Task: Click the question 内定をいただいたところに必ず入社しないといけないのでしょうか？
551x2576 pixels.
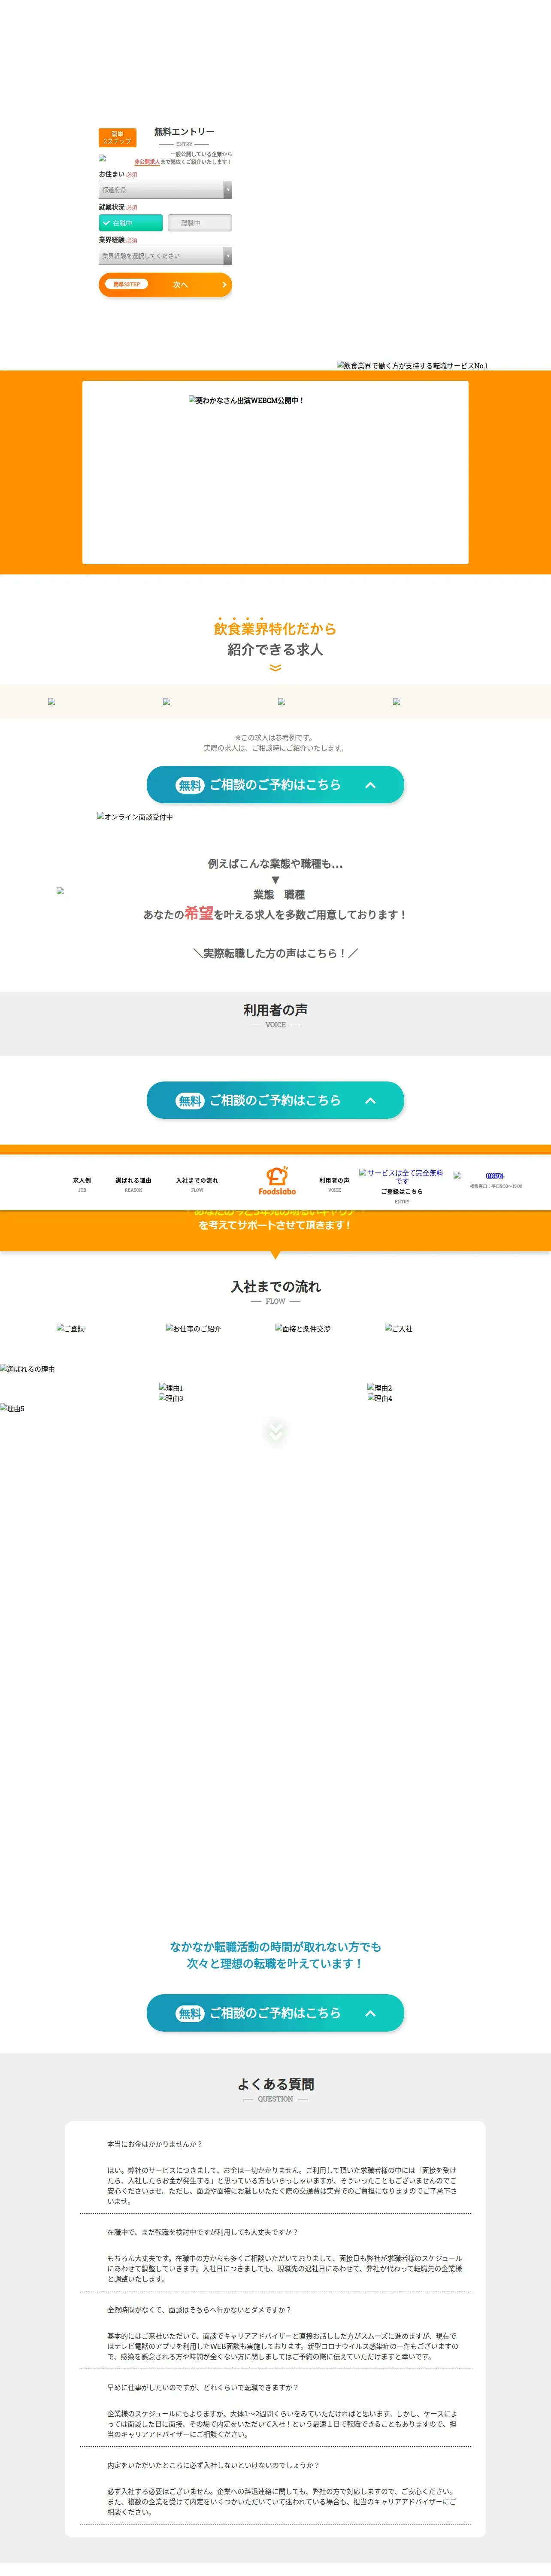Action: click(x=213, y=2465)
